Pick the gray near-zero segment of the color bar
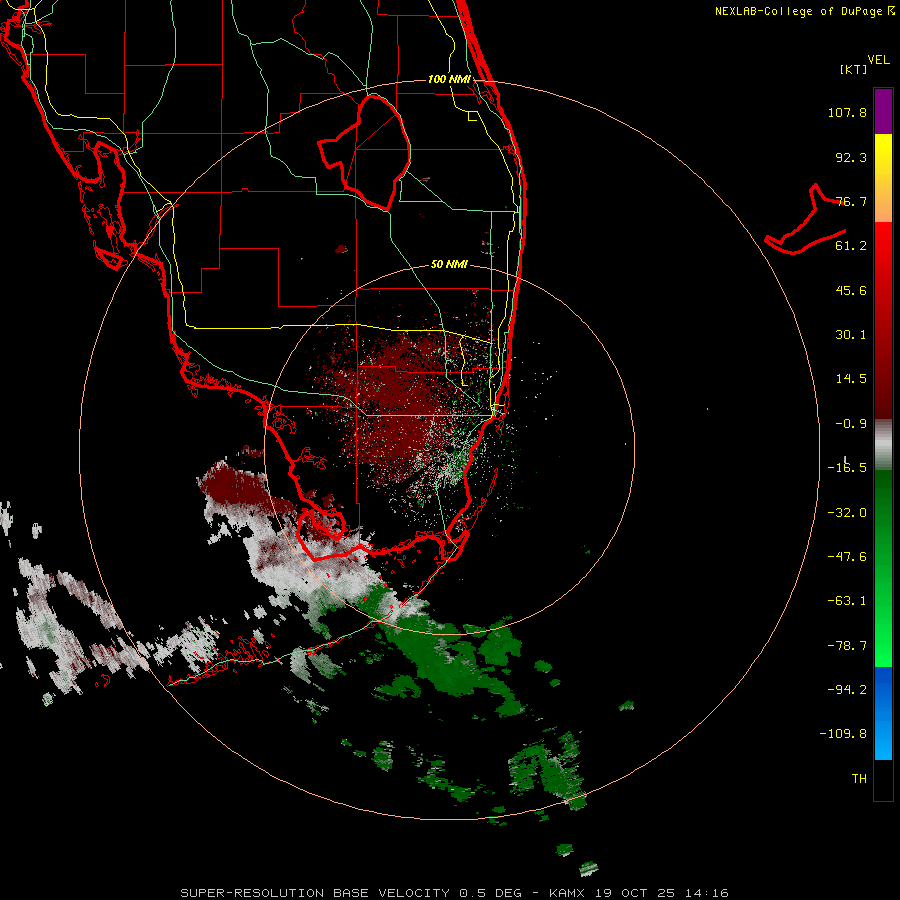 (883, 445)
